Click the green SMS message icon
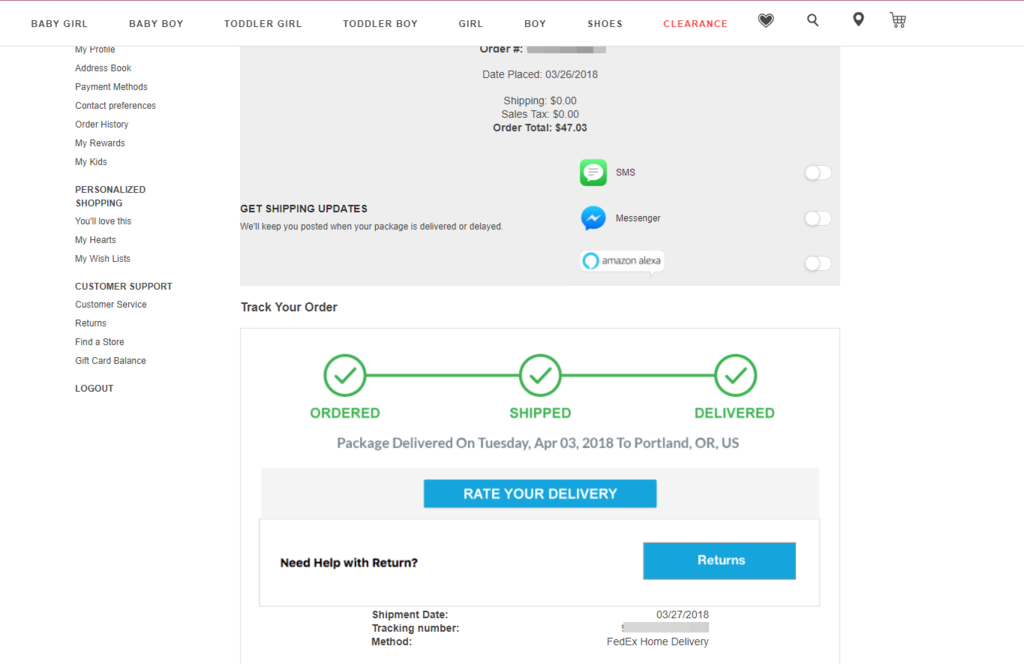Image resolution: width=1024 pixels, height=664 pixels. (593, 173)
